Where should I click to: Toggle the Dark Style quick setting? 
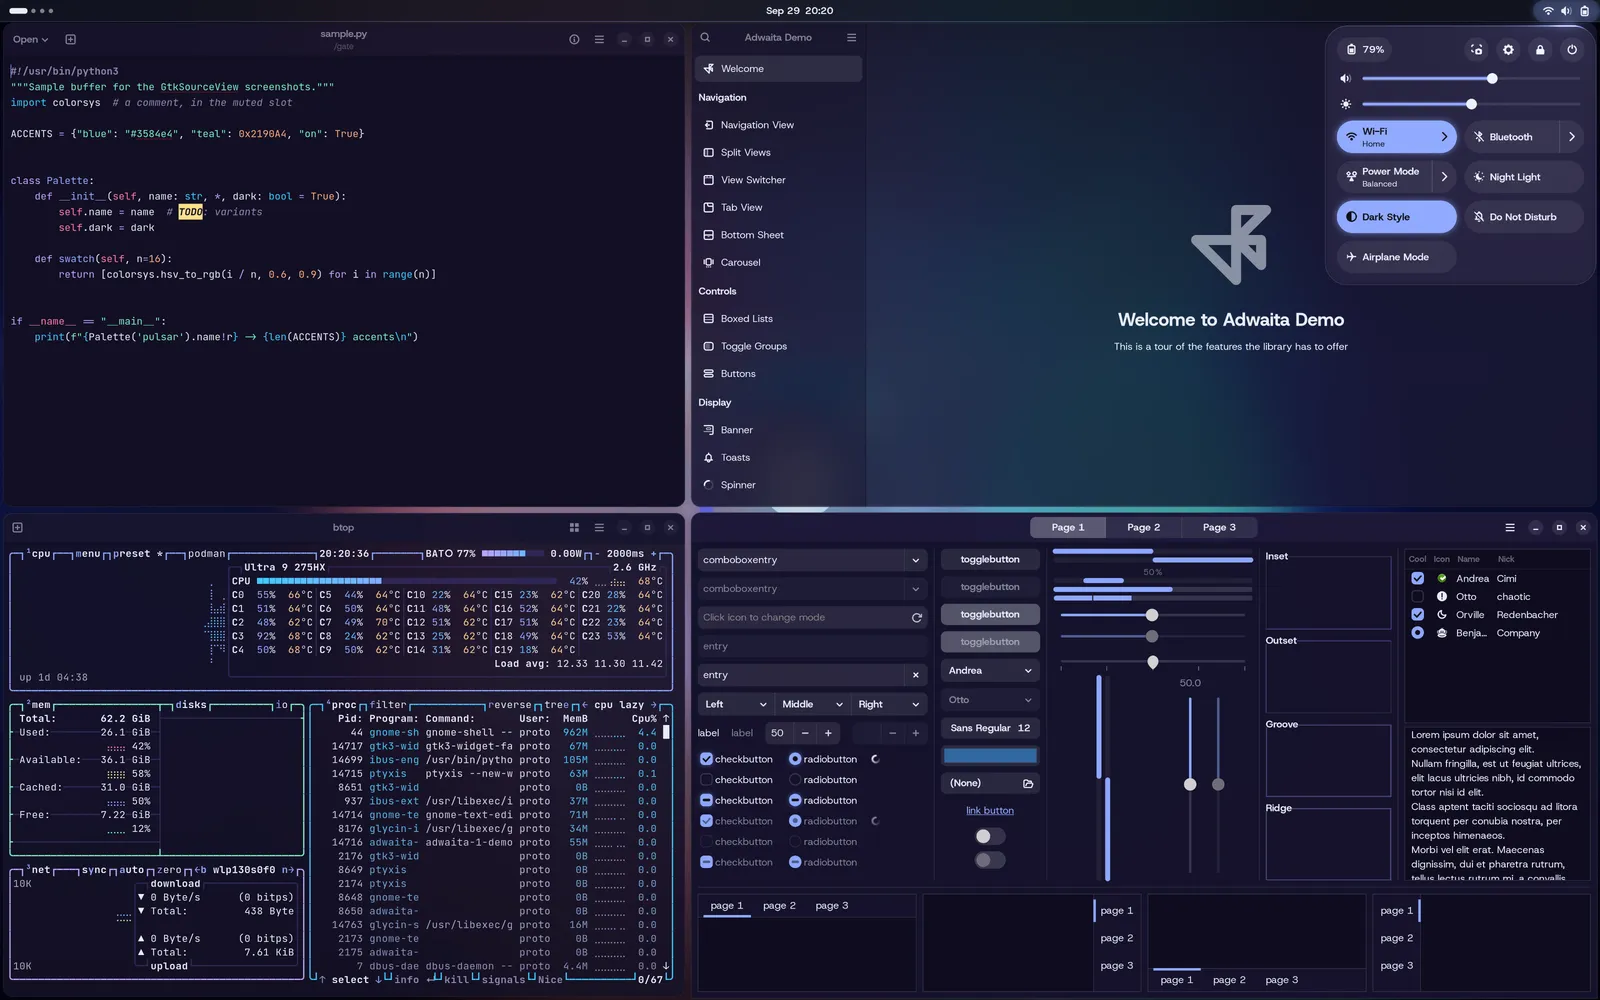point(1396,217)
